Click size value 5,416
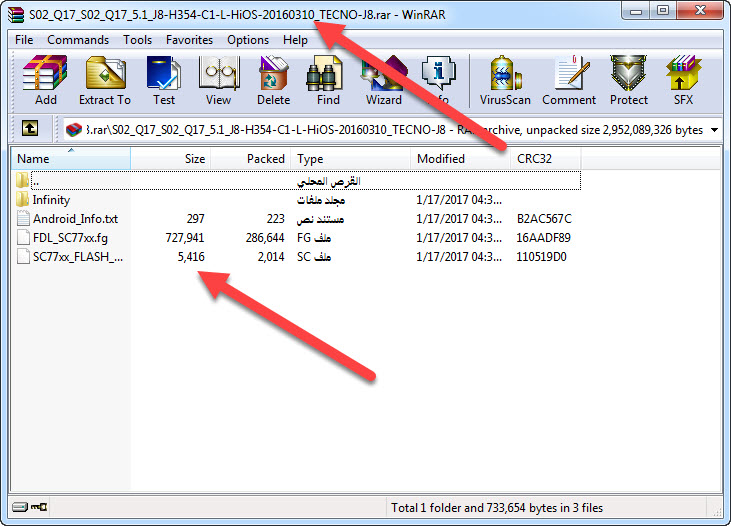This screenshot has width=731, height=526. (x=191, y=257)
